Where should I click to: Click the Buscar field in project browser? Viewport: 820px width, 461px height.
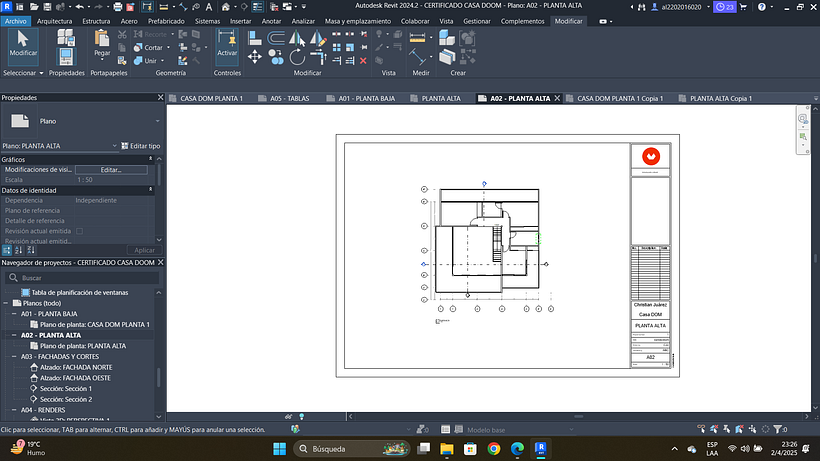click(82, 278)
